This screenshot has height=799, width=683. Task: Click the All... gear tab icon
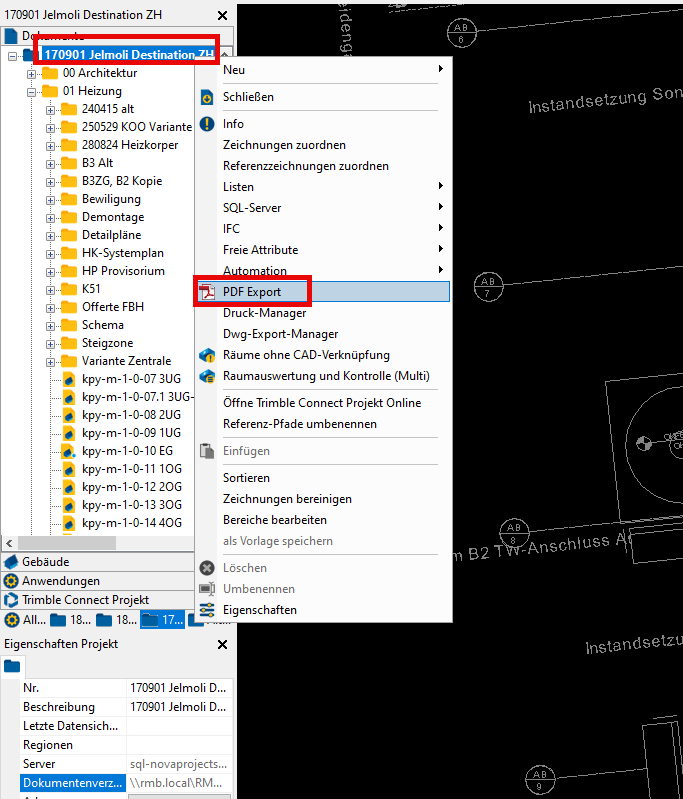point(12,620)
